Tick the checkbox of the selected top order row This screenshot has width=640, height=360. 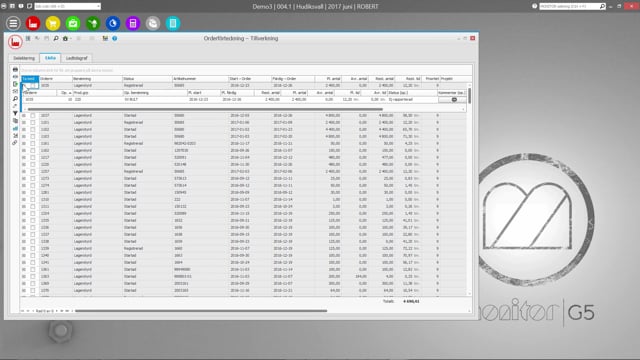pyautogui.click(x=33, y=86)
